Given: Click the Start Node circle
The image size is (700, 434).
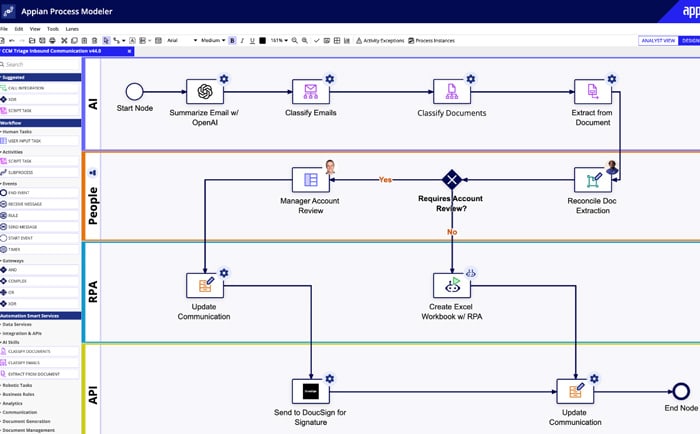Looking at the screenshot, I should 134,92.
